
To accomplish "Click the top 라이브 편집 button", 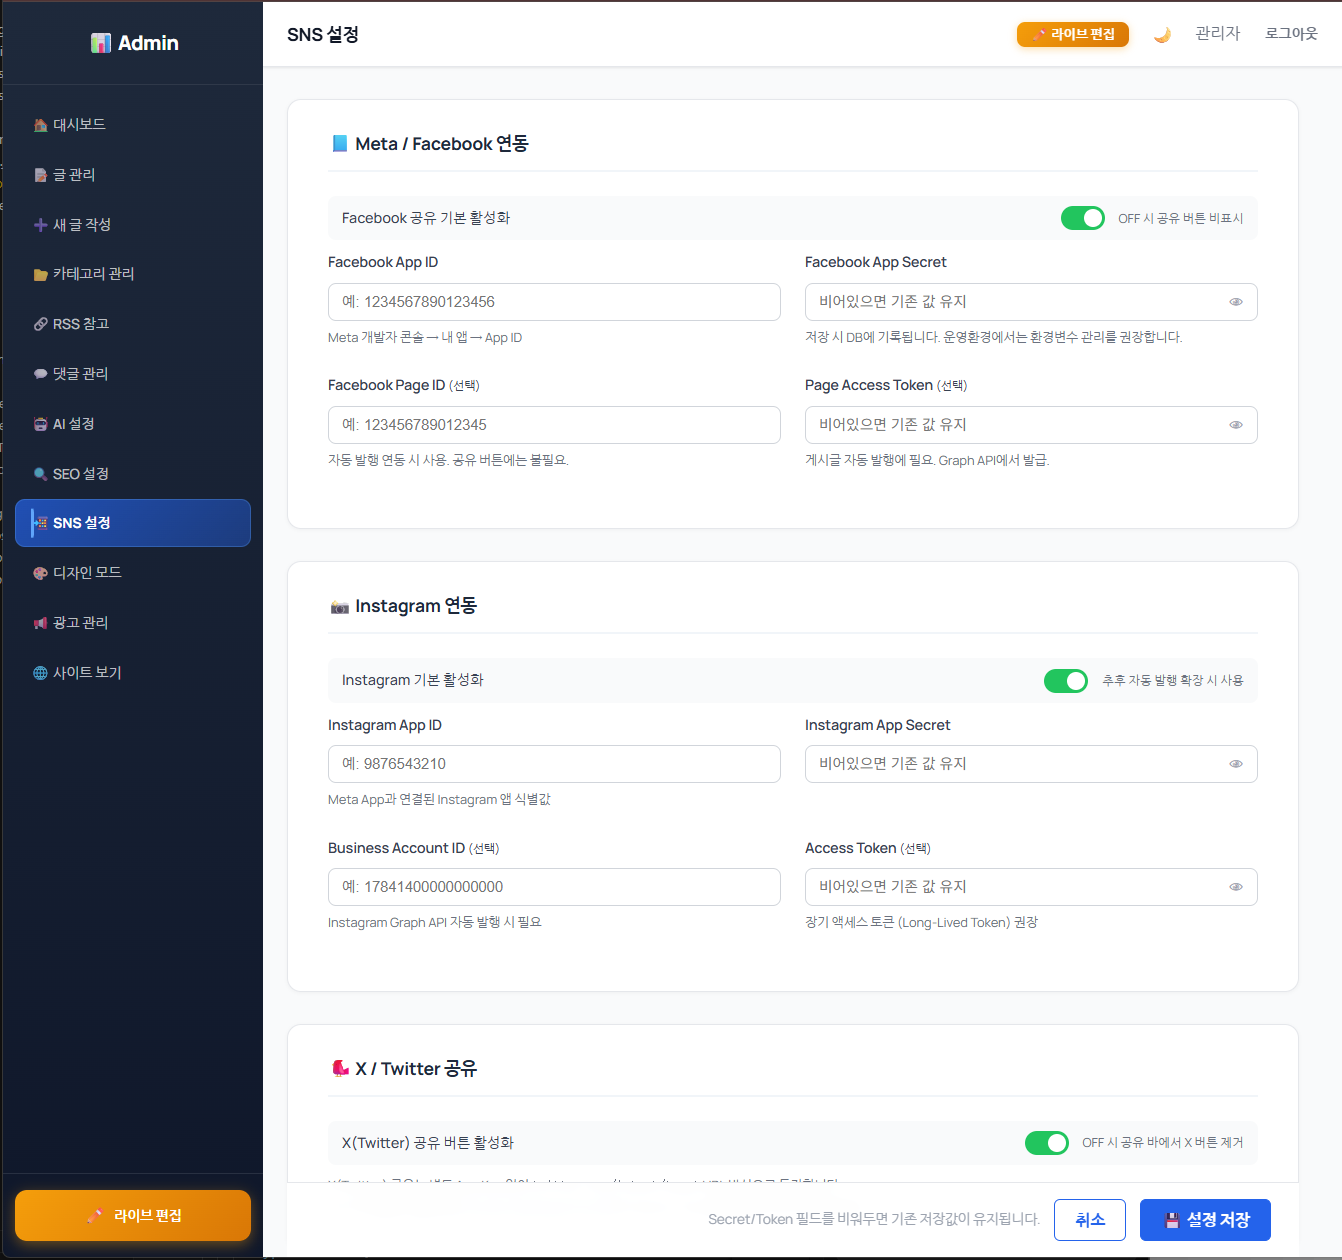I will [x=1072, y=35].
